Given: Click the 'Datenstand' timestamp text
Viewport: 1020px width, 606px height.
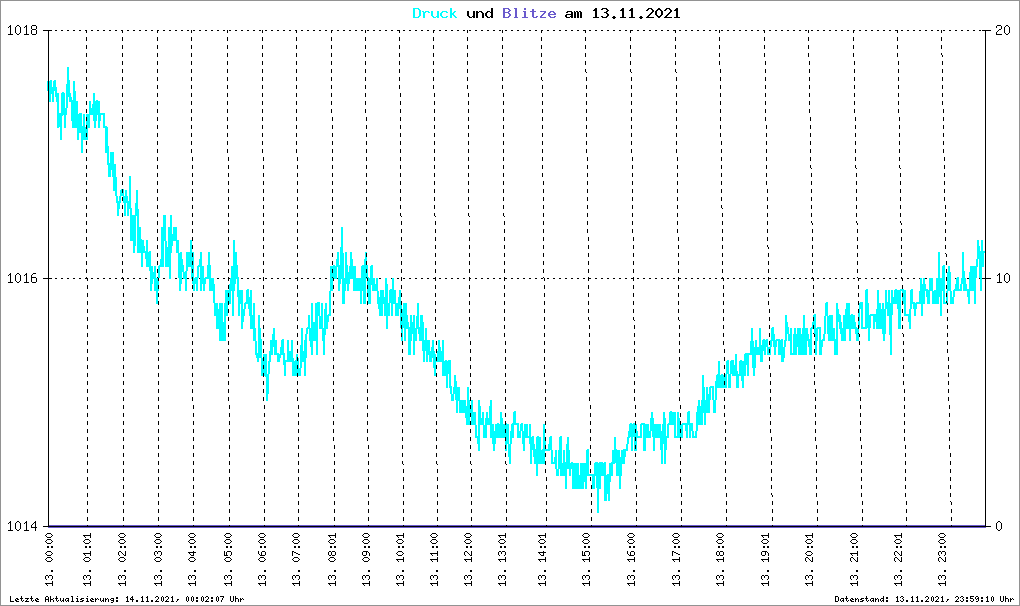Looking at the screenshot, I should (924, 599).
